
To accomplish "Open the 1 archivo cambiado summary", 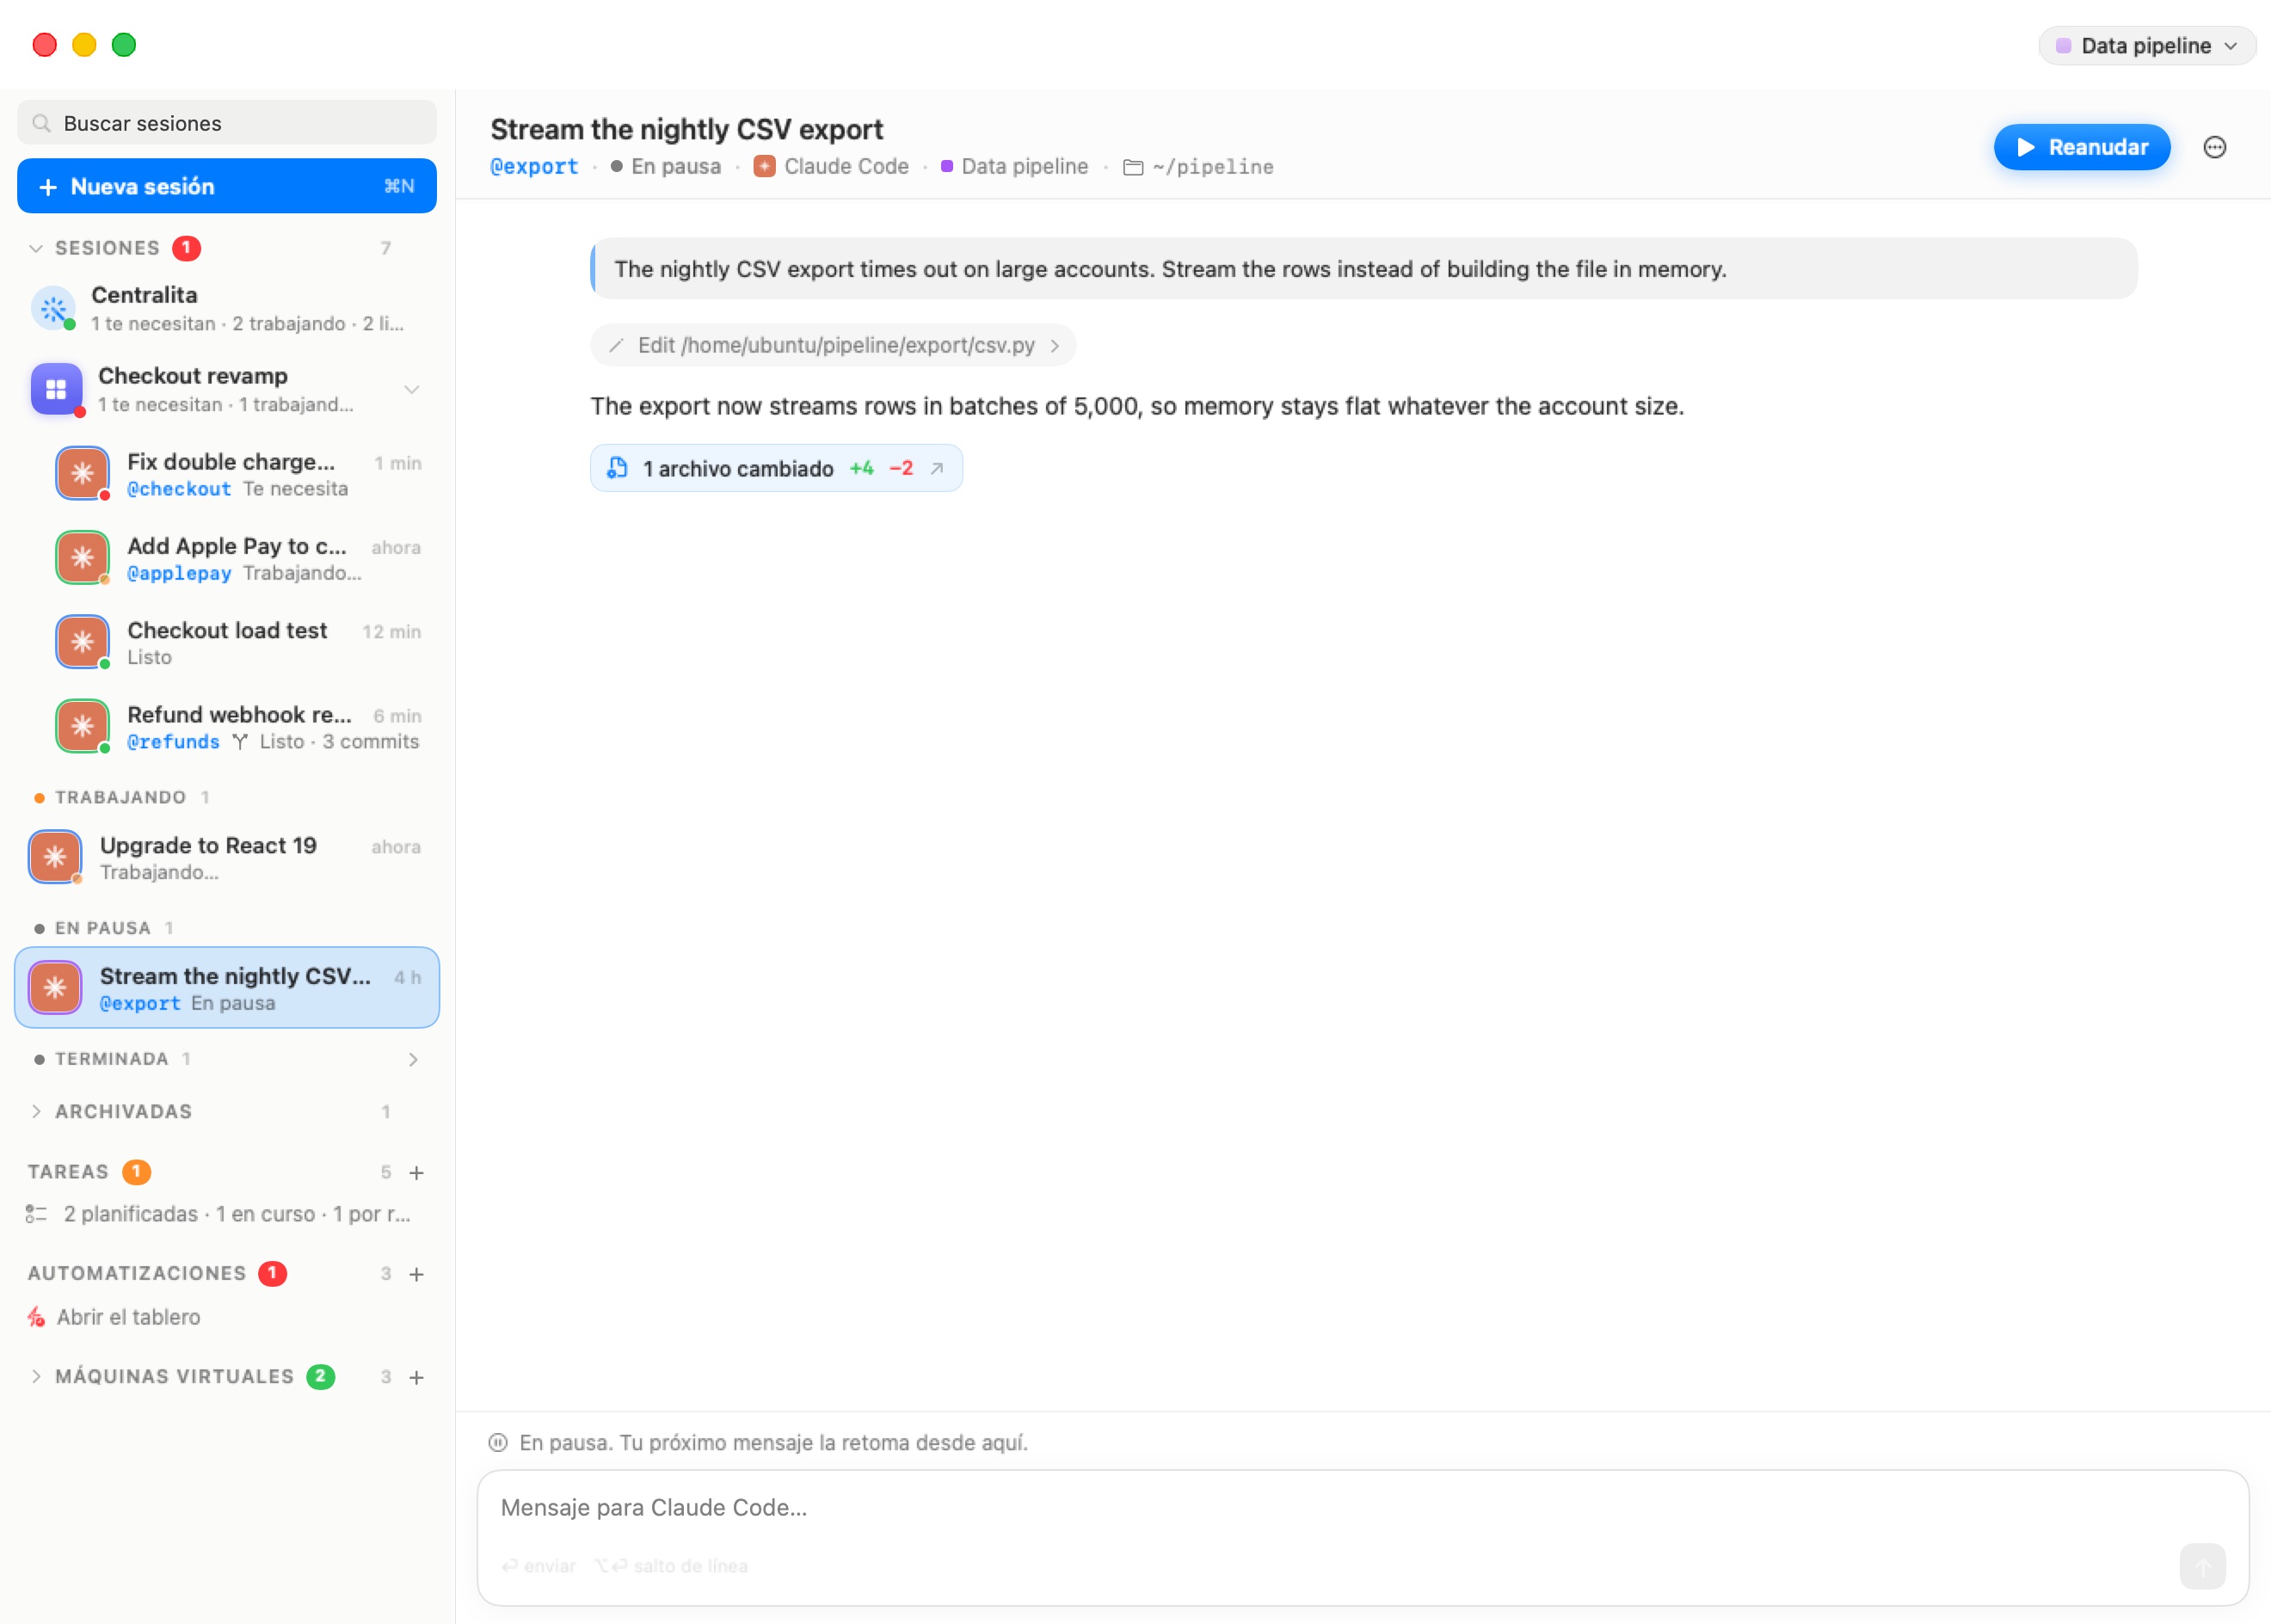I will [776, 468].
